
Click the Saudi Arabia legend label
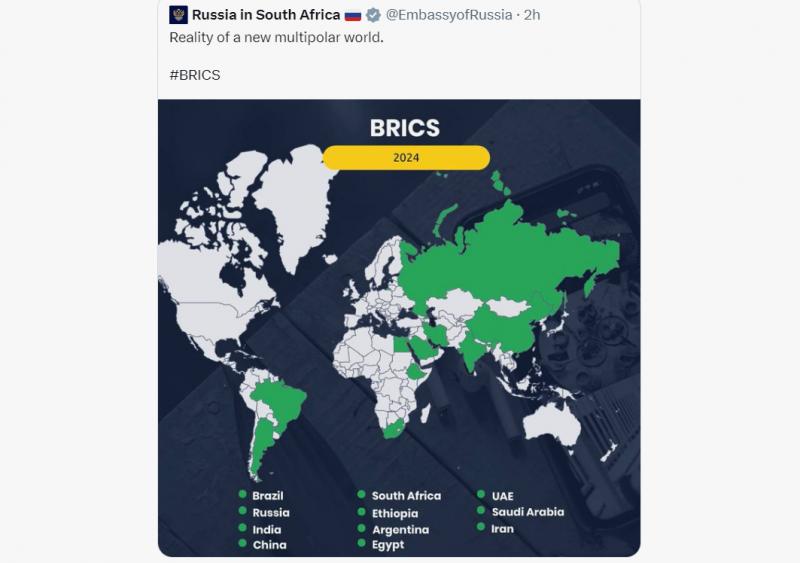pyautogui.click(x=528, y=512)
